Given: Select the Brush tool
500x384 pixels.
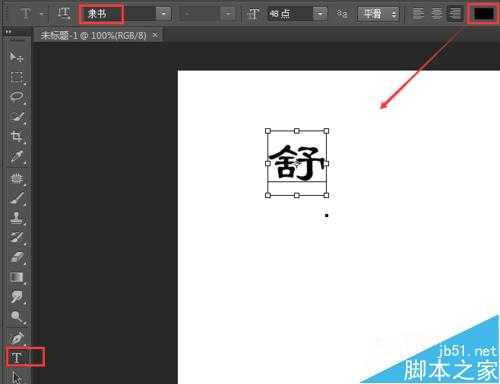Looking at the screenshot, I should click(16, 198).
